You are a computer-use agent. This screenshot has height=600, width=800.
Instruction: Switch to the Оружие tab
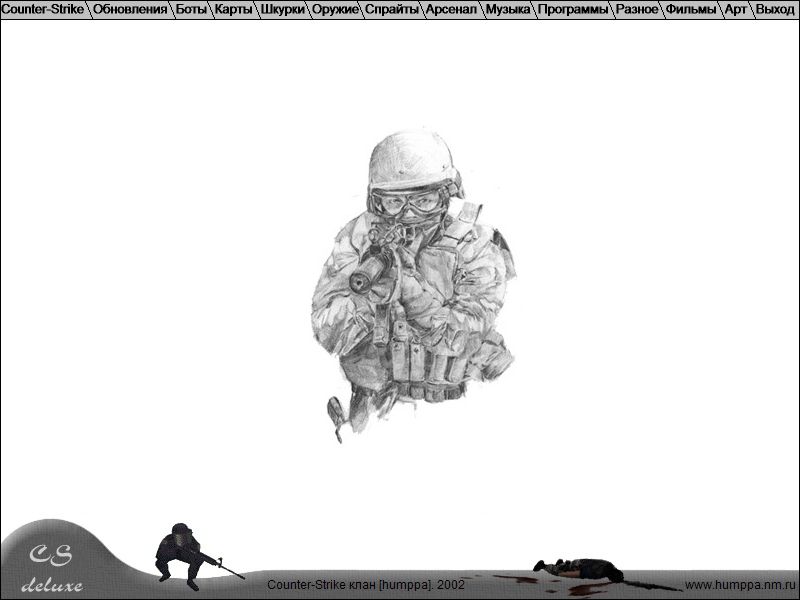click(335, 9)
